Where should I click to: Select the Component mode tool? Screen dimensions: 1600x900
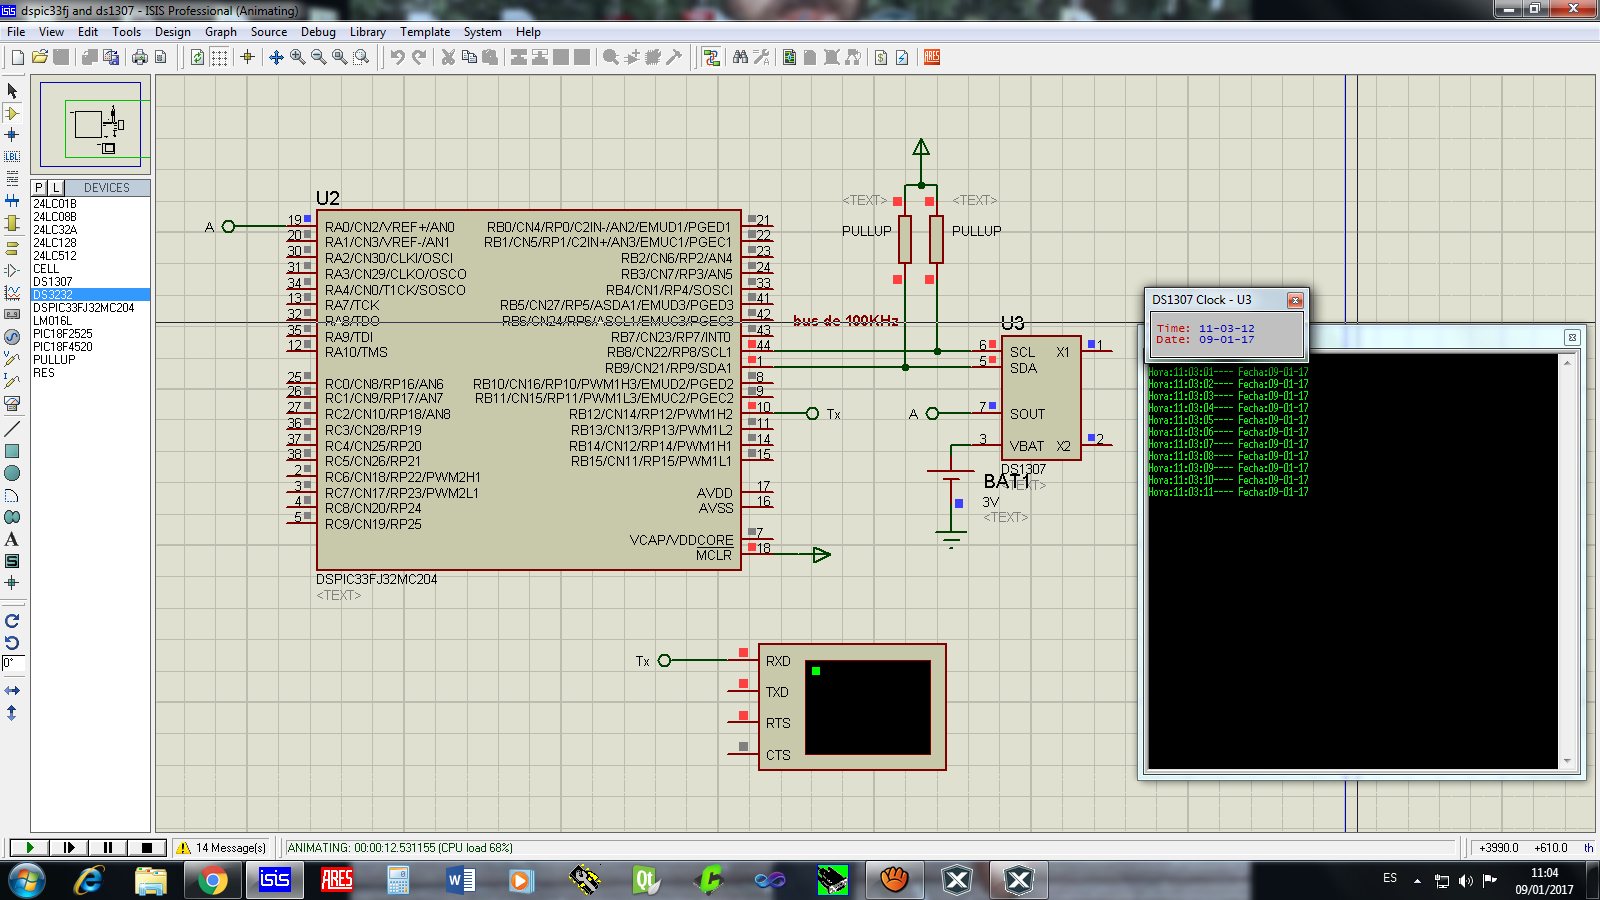coord(12,113)
